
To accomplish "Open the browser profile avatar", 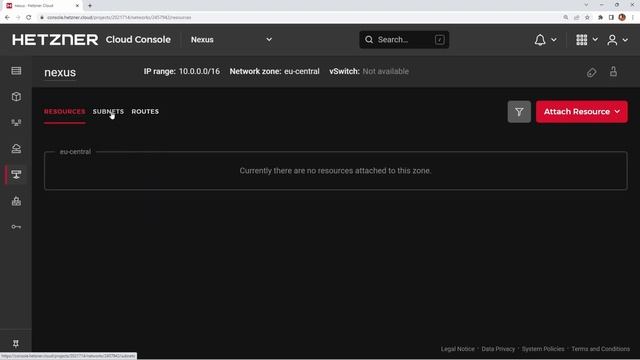I will click(x=622, y=18).
